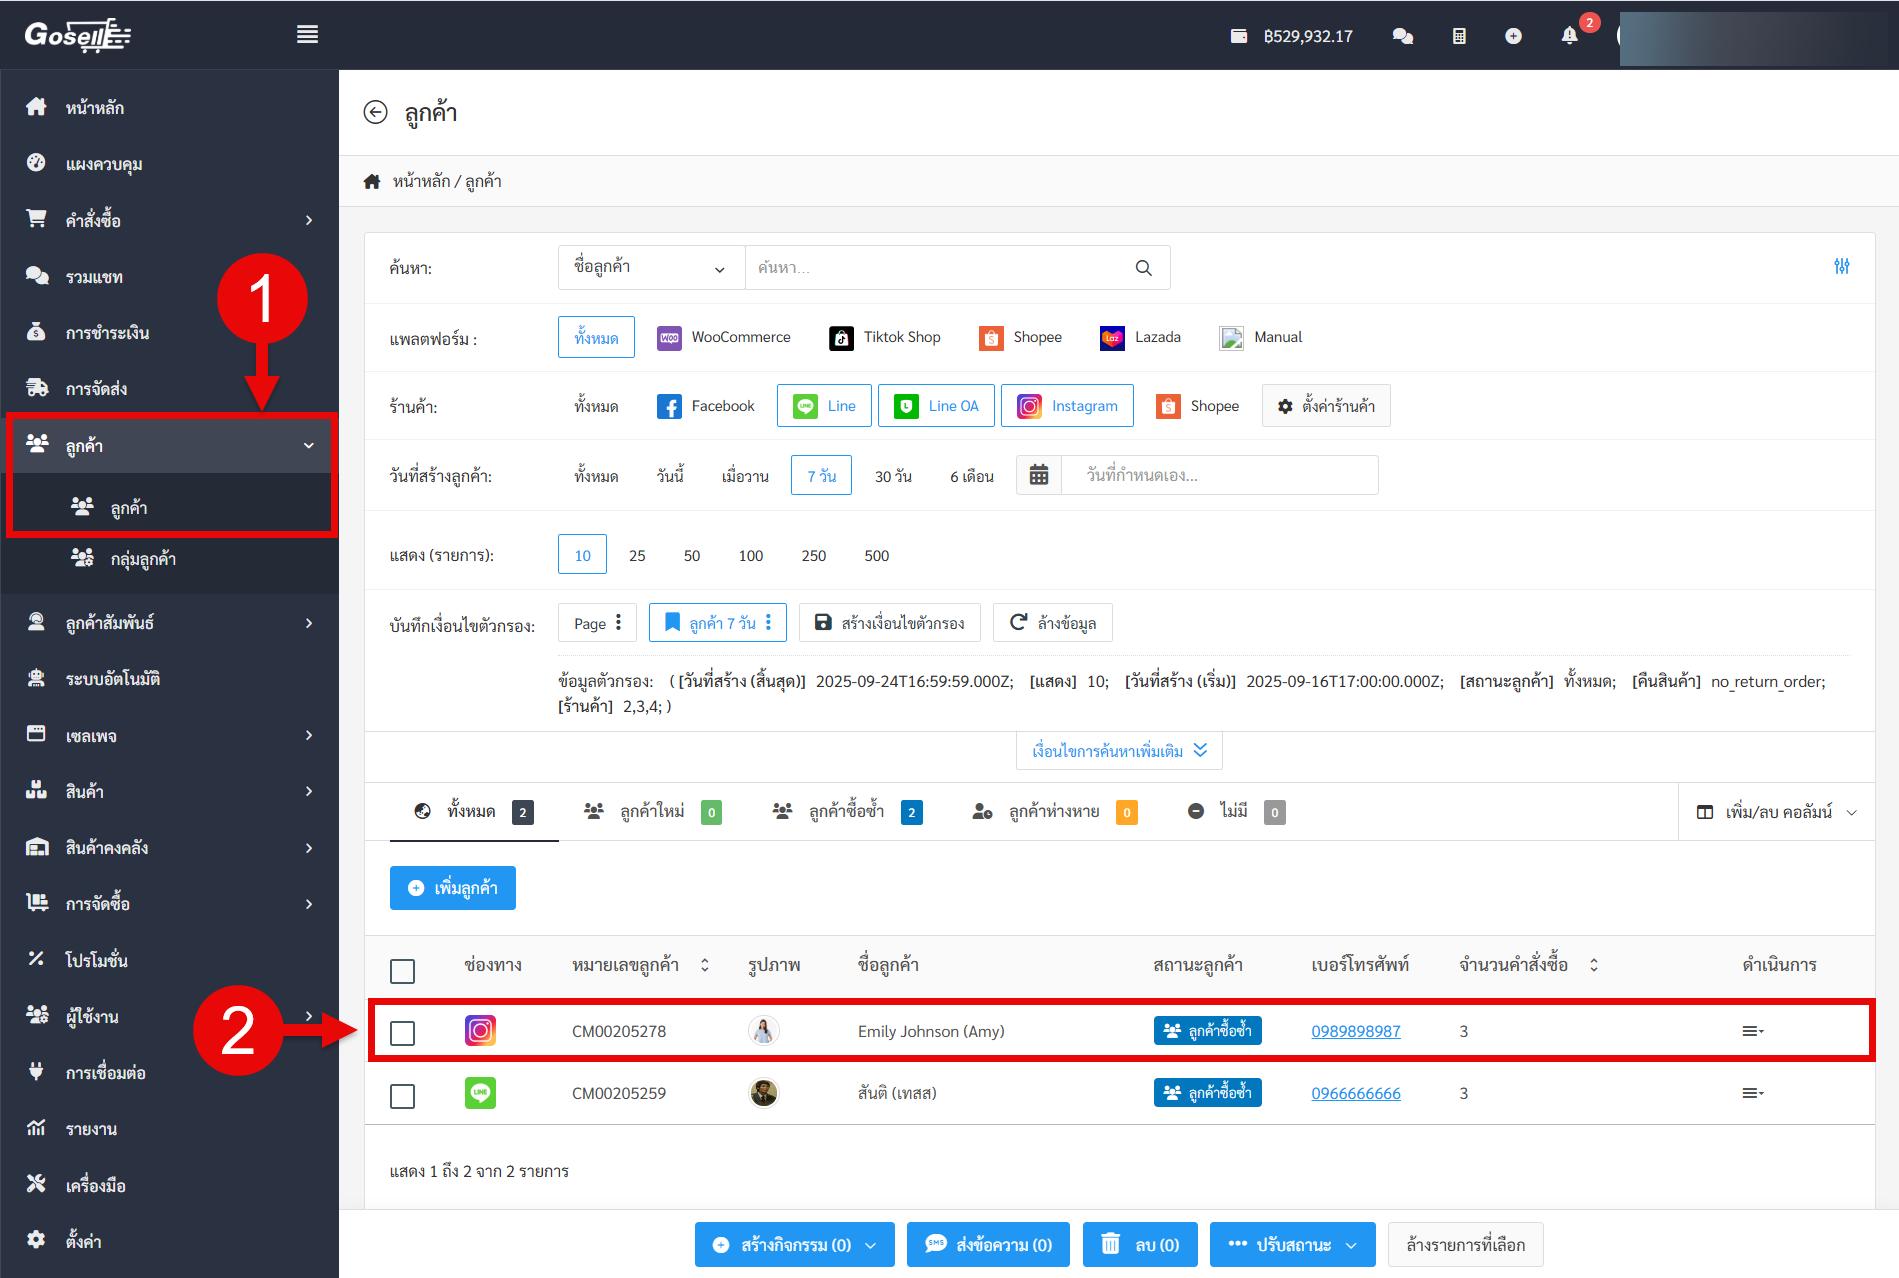Click the add customer button

[452, 888]
